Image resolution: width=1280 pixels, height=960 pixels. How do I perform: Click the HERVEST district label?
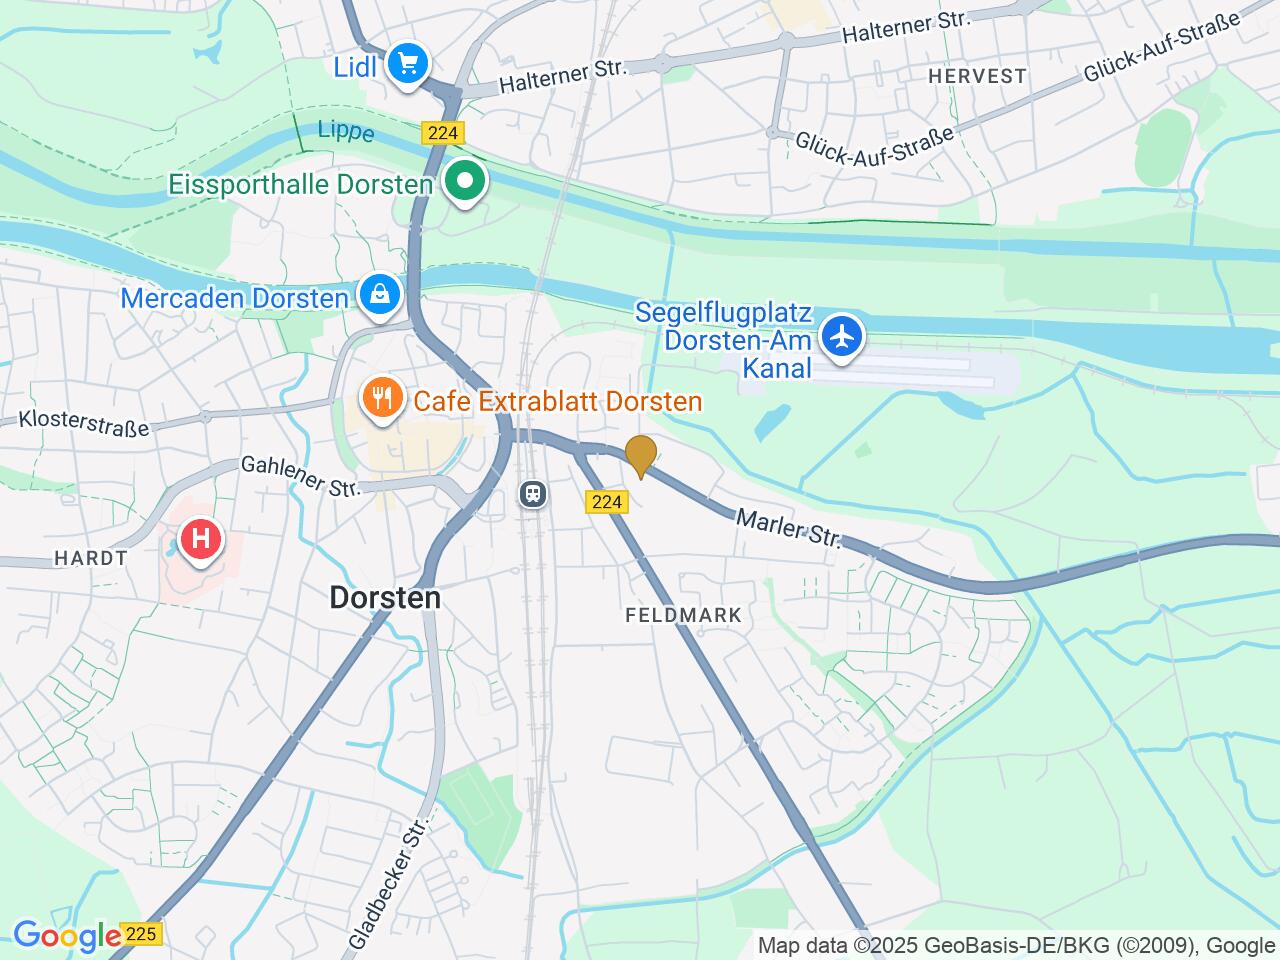tap(977, 76)
